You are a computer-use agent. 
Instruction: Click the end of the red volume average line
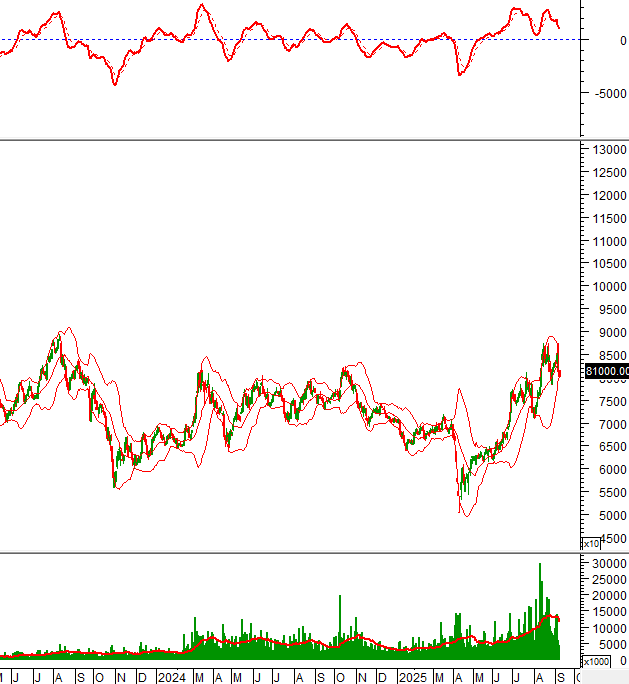pos(559,621)
